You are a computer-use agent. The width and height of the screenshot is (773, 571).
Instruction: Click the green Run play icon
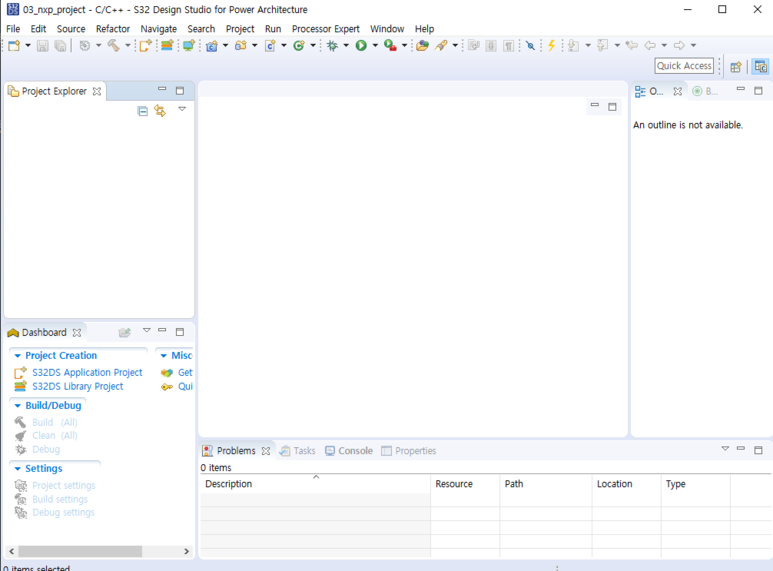tap(361, 46)
